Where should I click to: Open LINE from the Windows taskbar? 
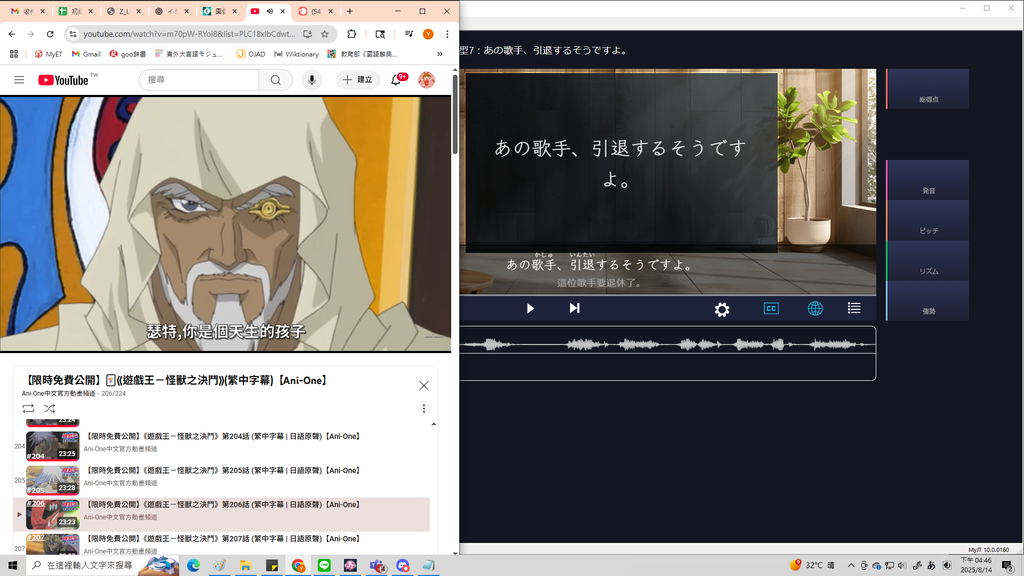click(324, 565)
